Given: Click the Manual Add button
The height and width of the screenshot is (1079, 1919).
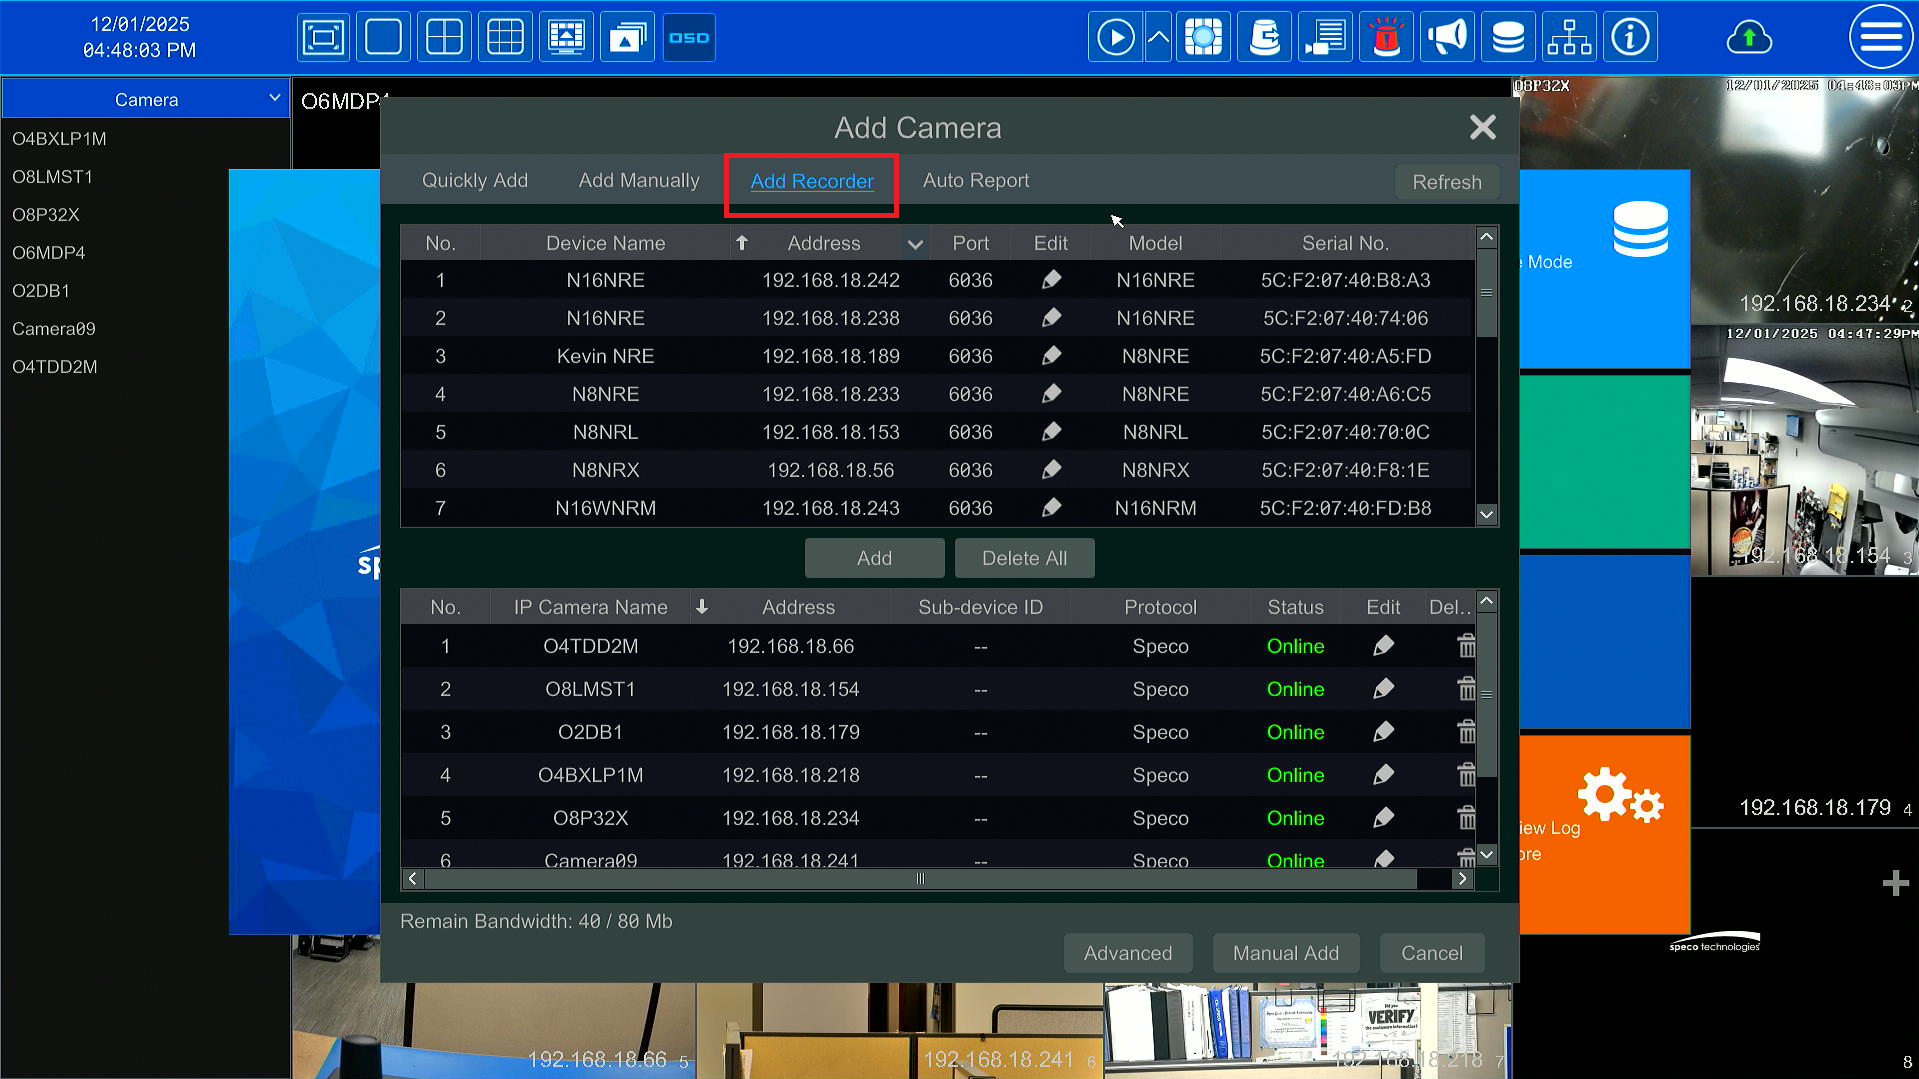Looking at the screenshot, I should click(1285, 952).
